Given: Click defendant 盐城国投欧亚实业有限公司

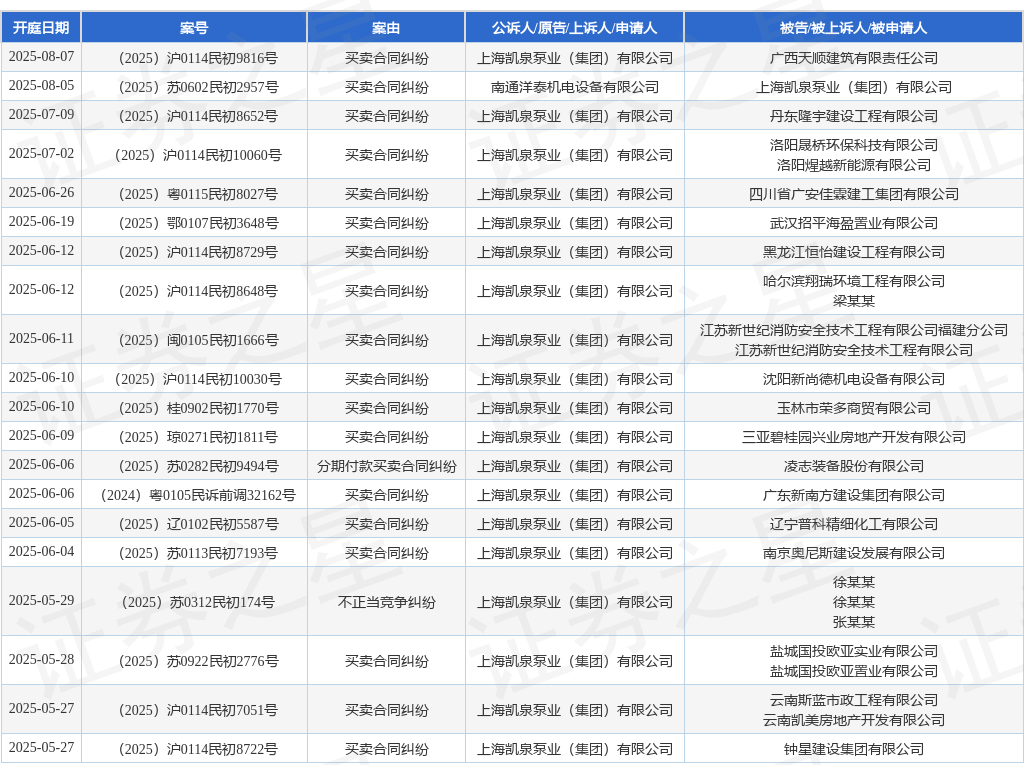Looking at the screenshot, I should click(x=854, y=651).
